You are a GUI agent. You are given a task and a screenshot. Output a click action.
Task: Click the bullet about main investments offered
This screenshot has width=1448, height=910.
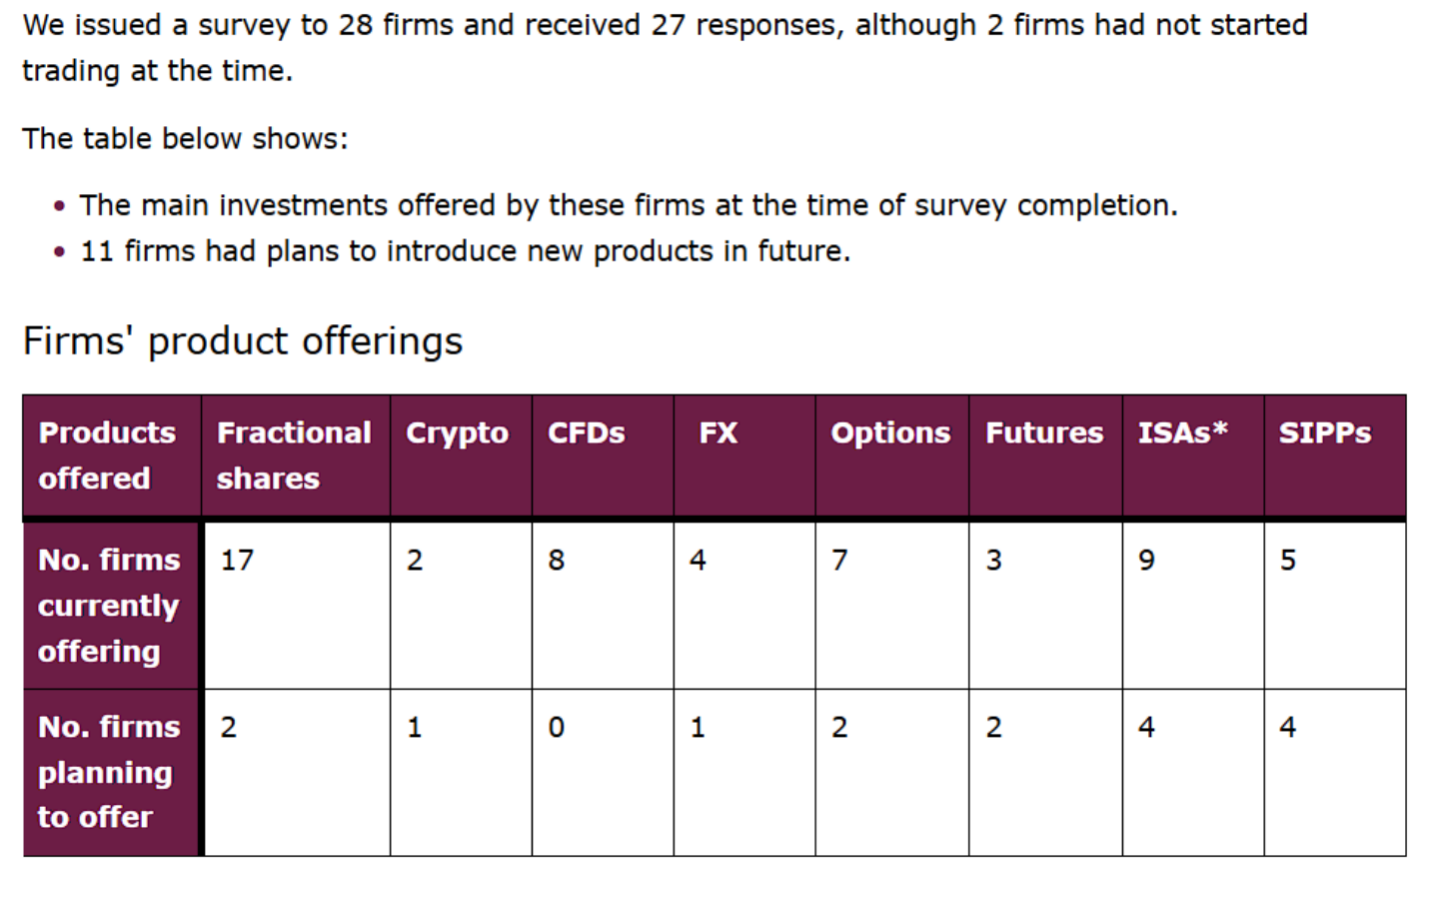click(x=628, y=205)
